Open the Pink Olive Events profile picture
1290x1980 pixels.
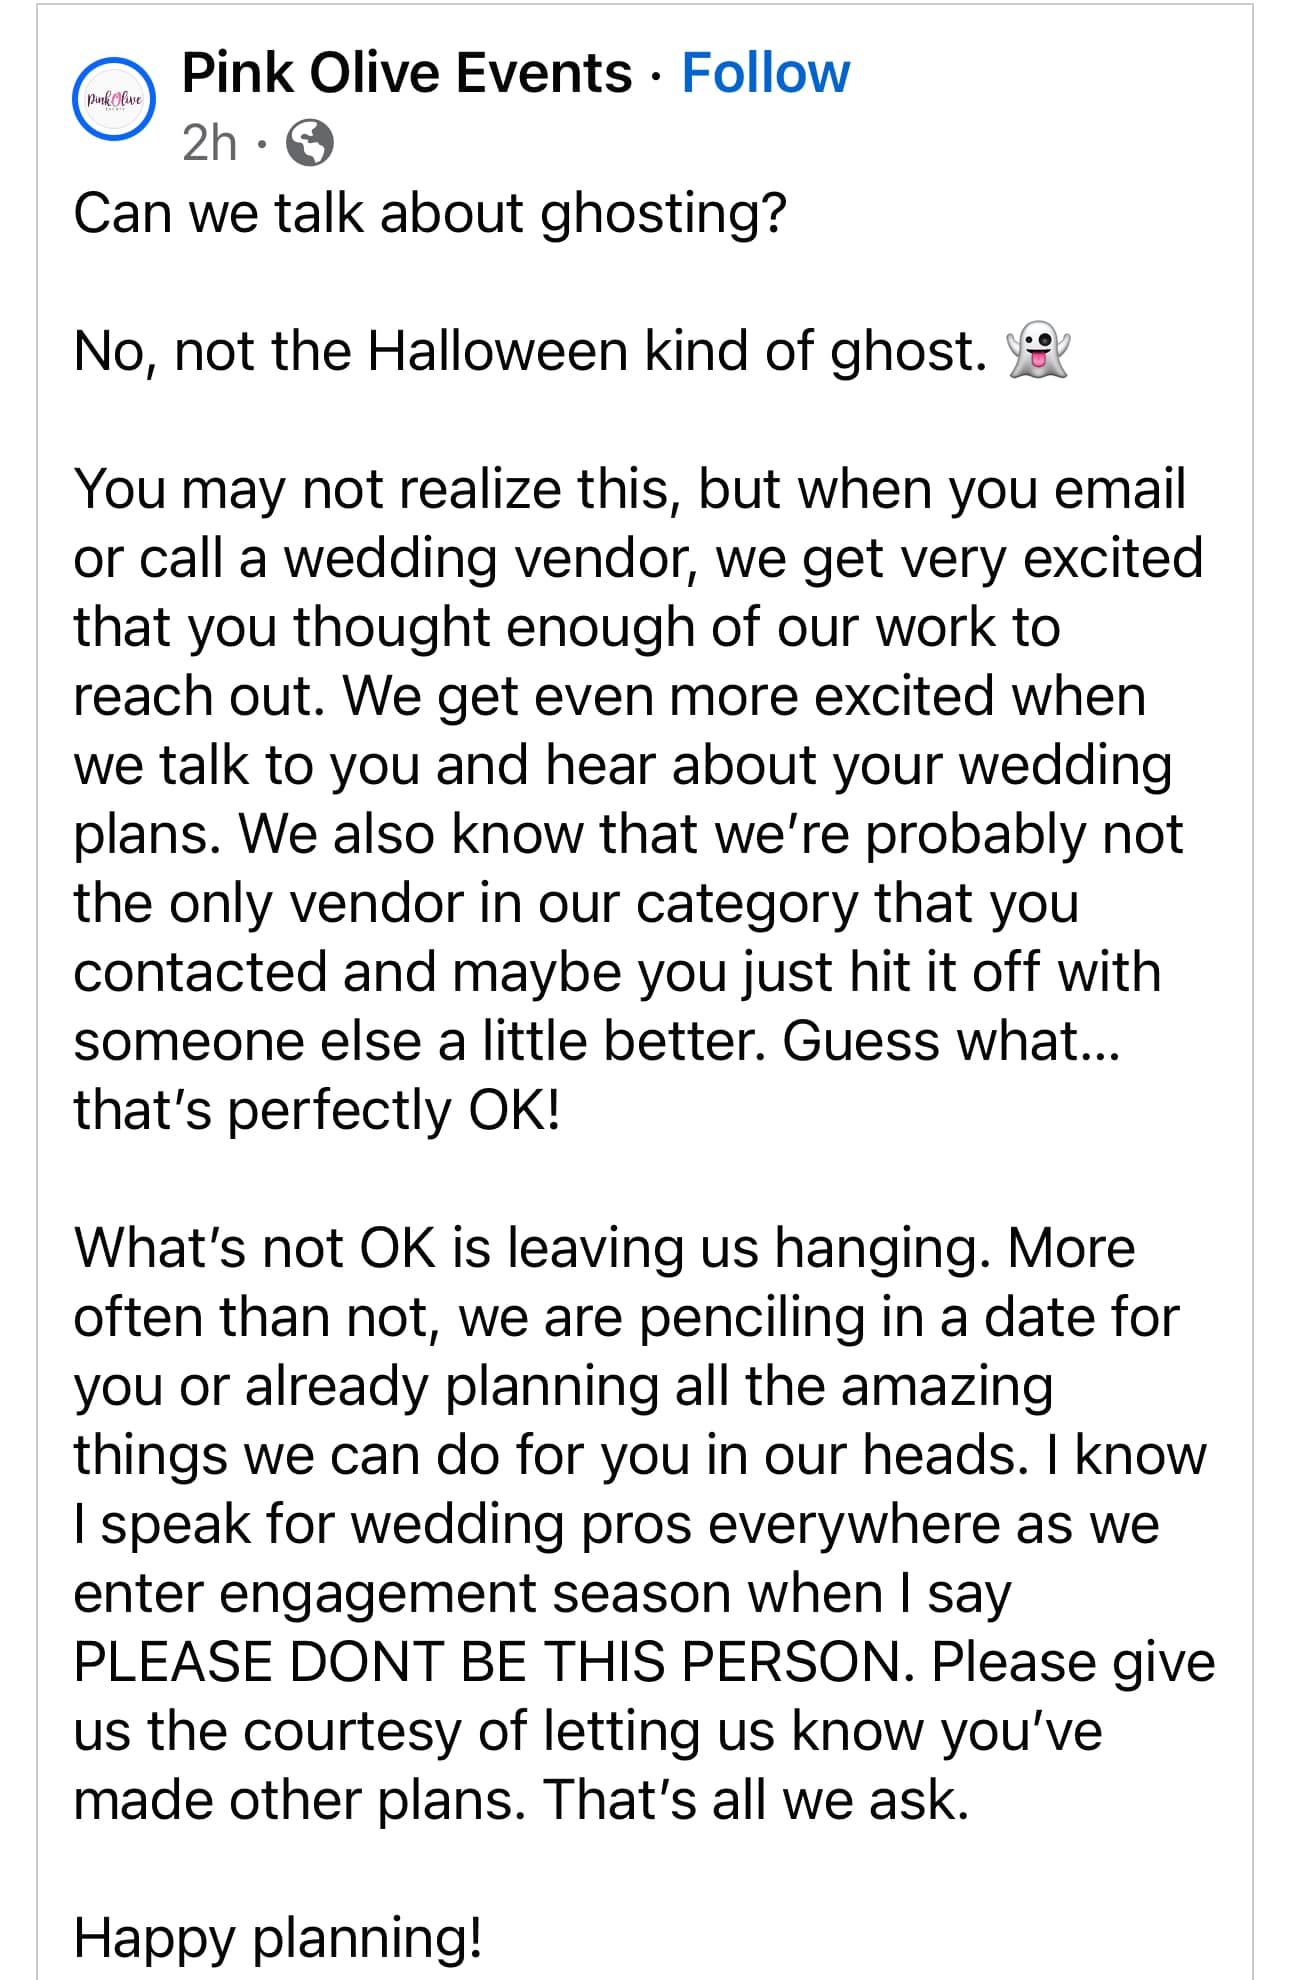(x=114, y=99)
